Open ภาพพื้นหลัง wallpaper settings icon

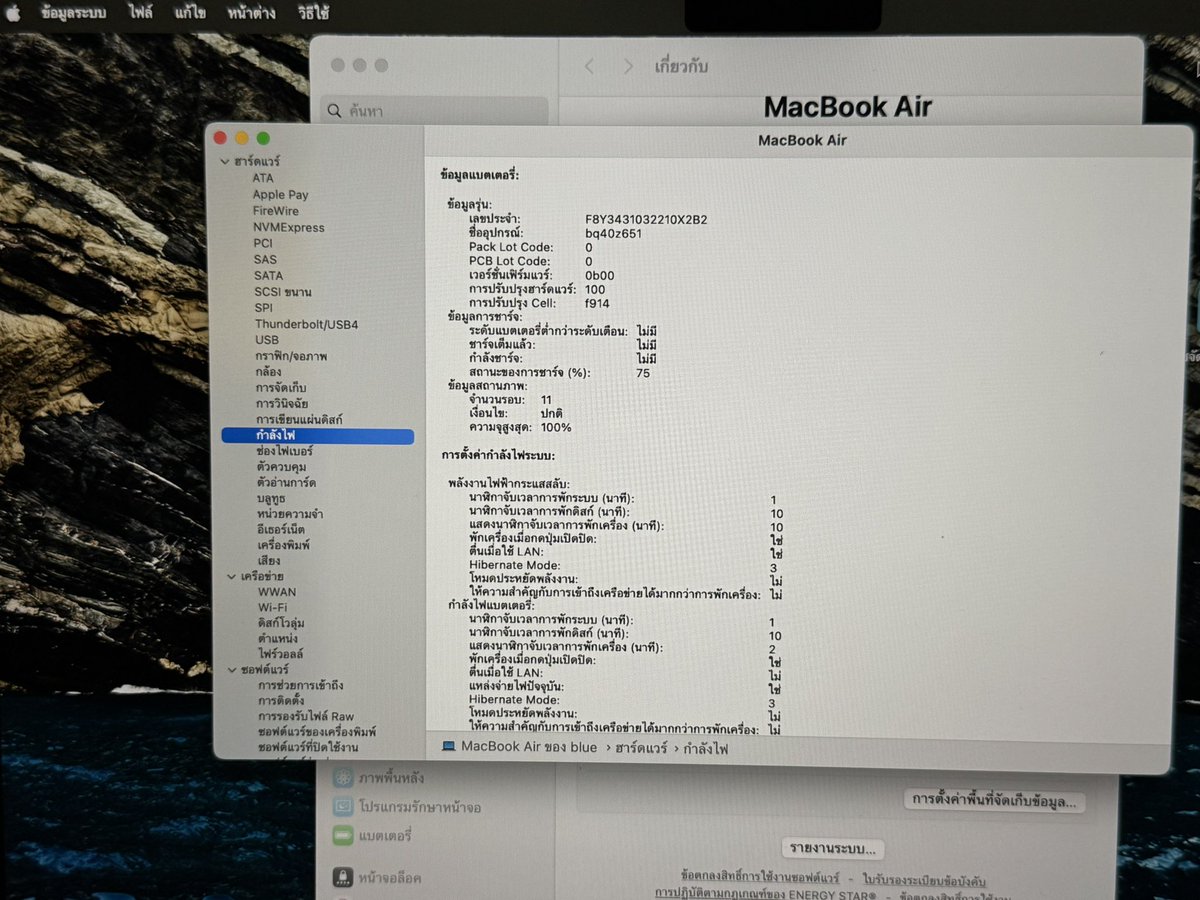point(344,777)
